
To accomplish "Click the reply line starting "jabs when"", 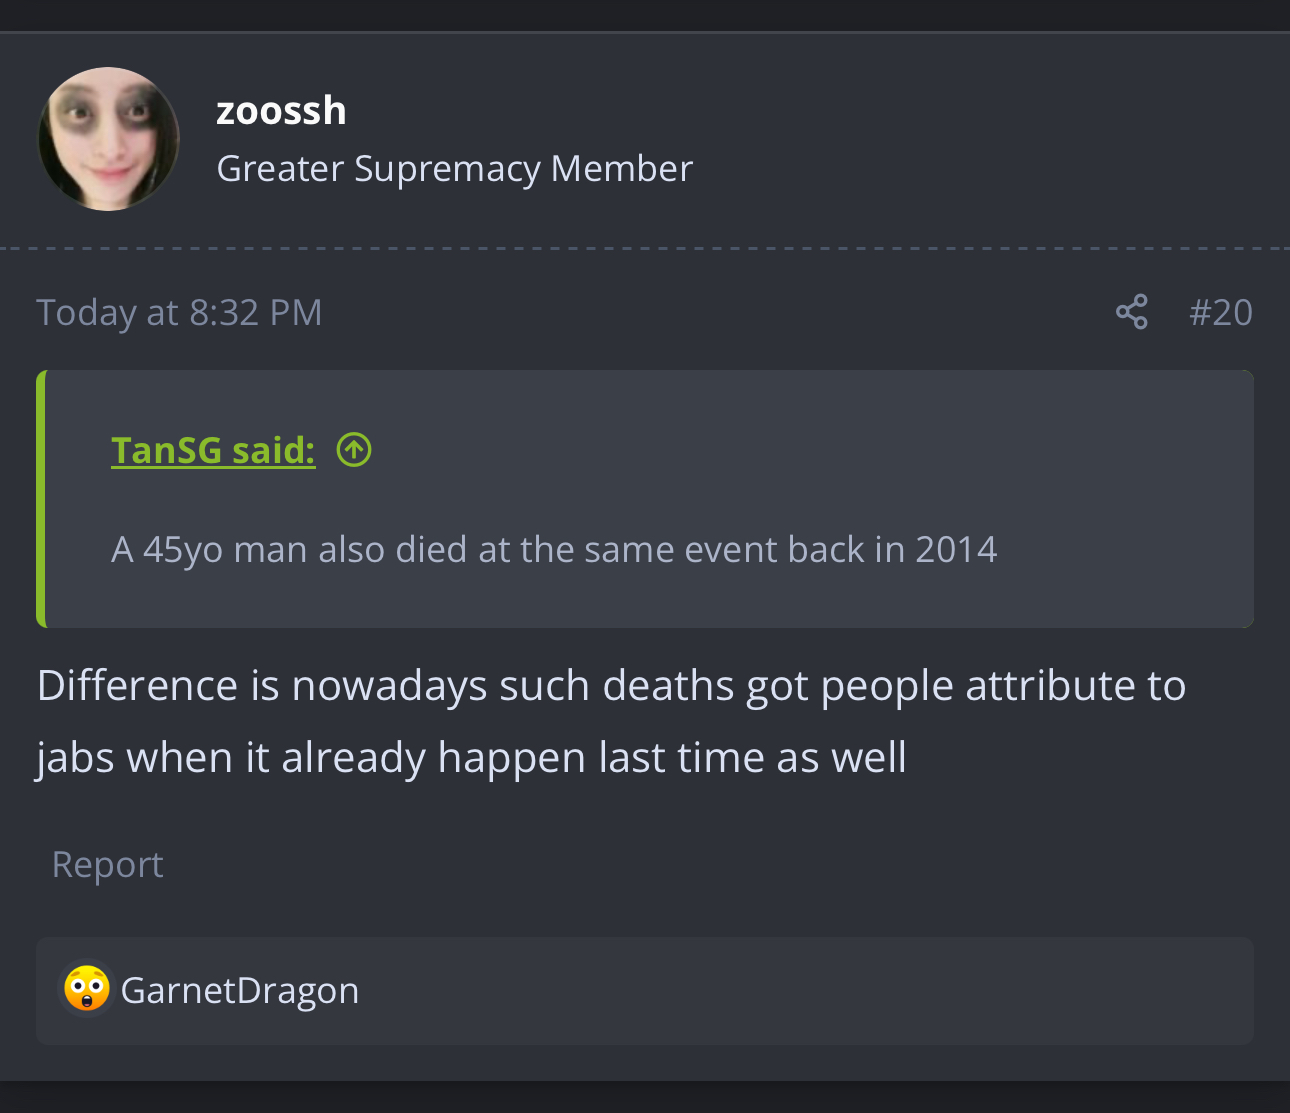I will (471, 758).
